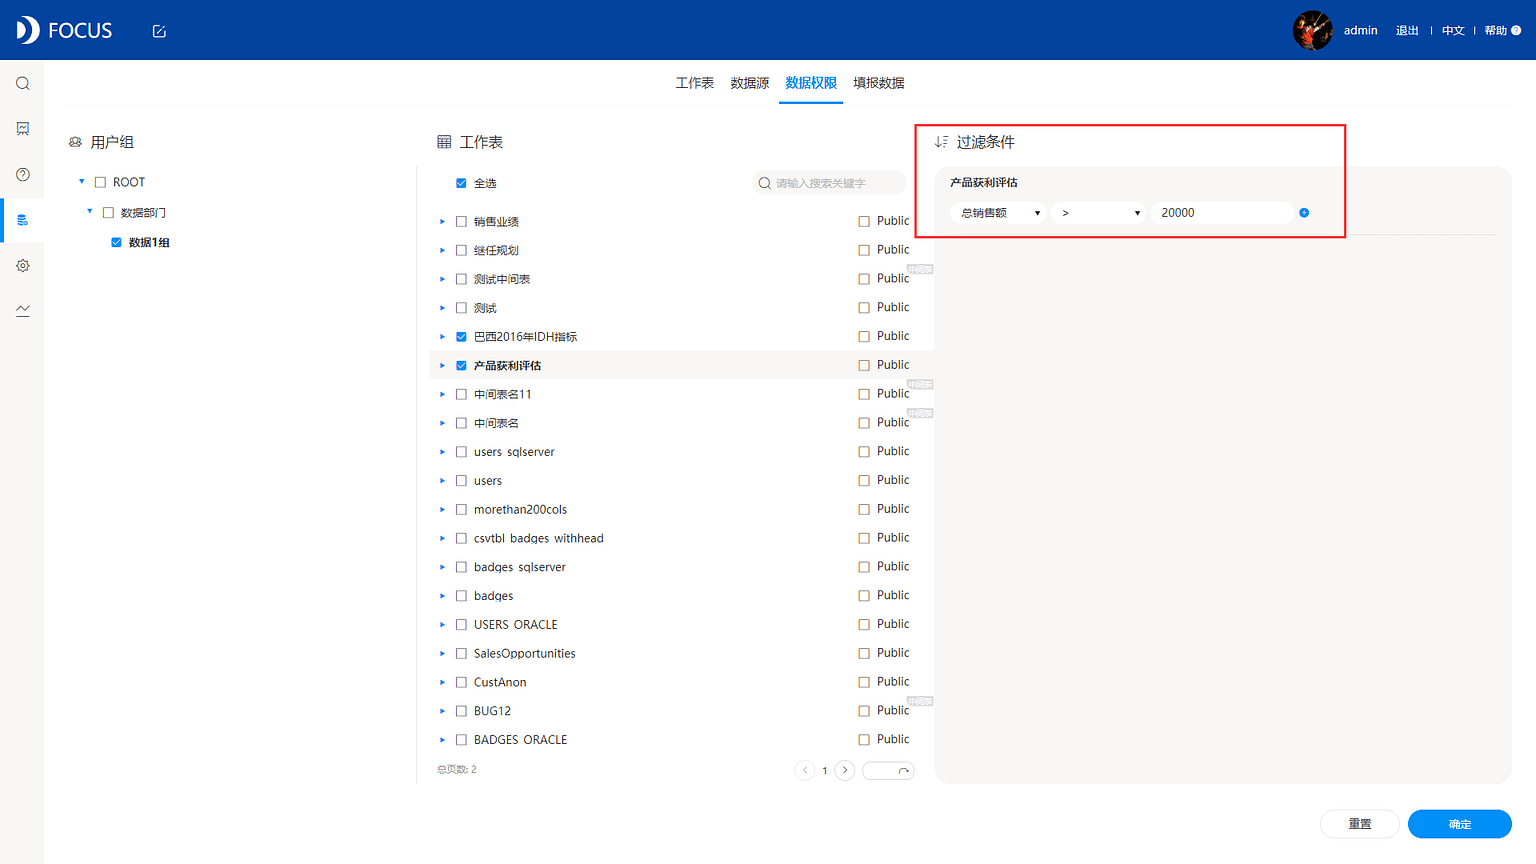Tick the Public checkbox for 销售业绩
The height and width of the screenshot is (864, 1536).
click(x=864, y=221)
